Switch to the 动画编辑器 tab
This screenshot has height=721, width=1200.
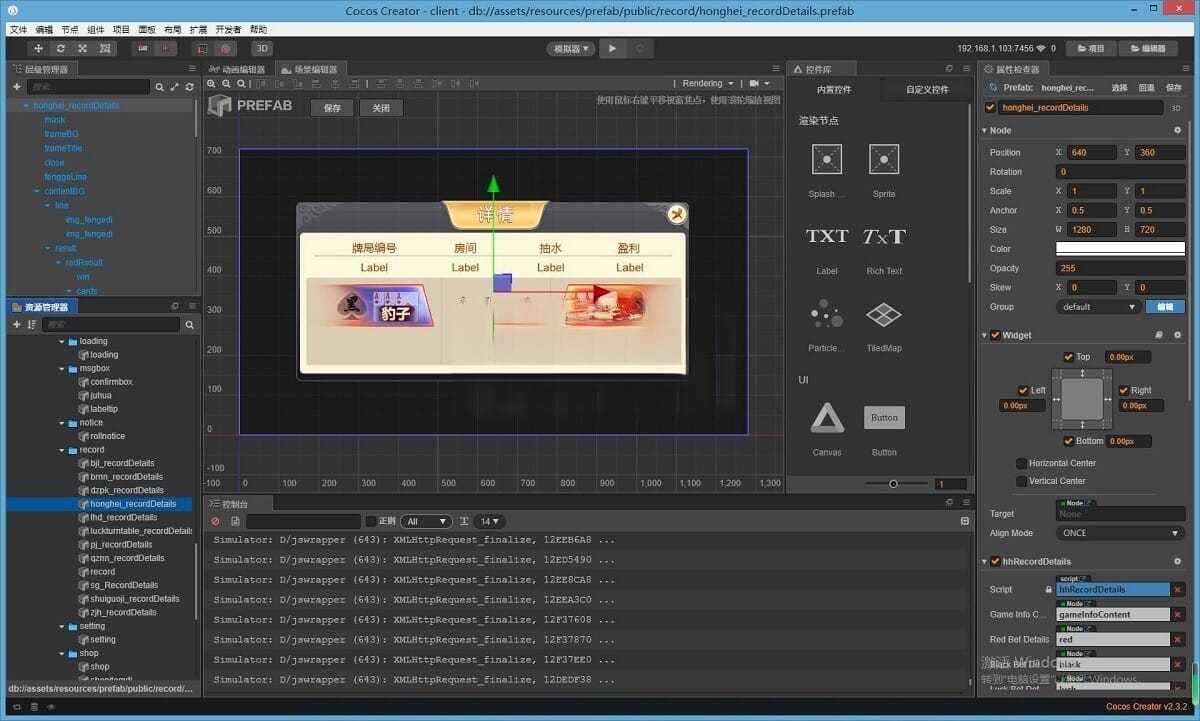coord(238,70)
